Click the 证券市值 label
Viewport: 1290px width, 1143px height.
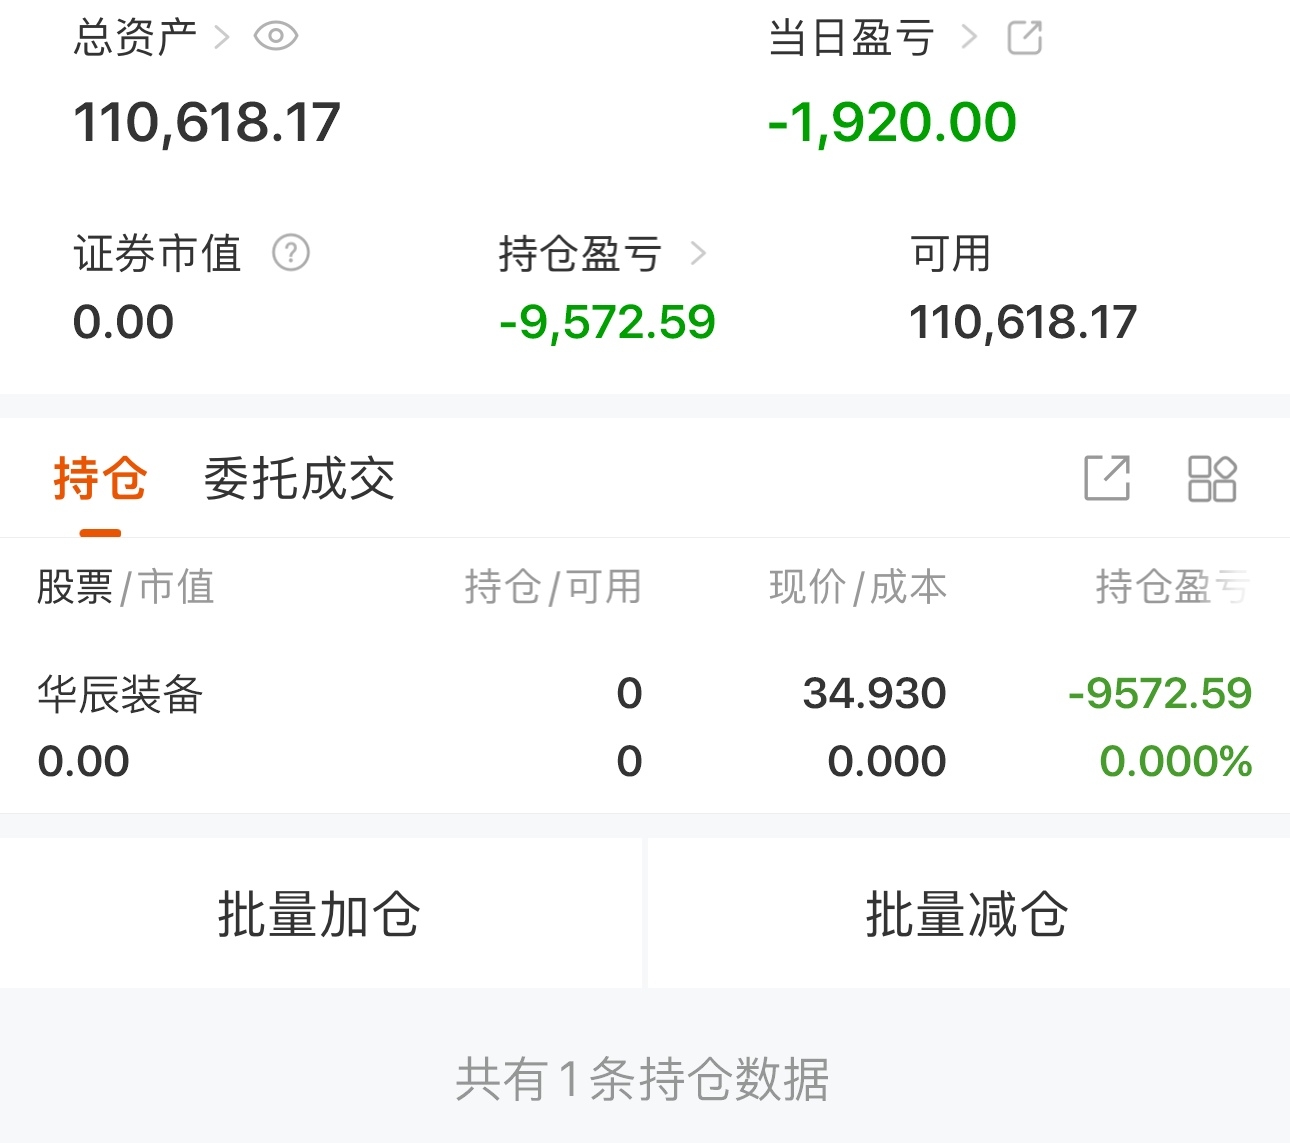(x=157, y=254)
